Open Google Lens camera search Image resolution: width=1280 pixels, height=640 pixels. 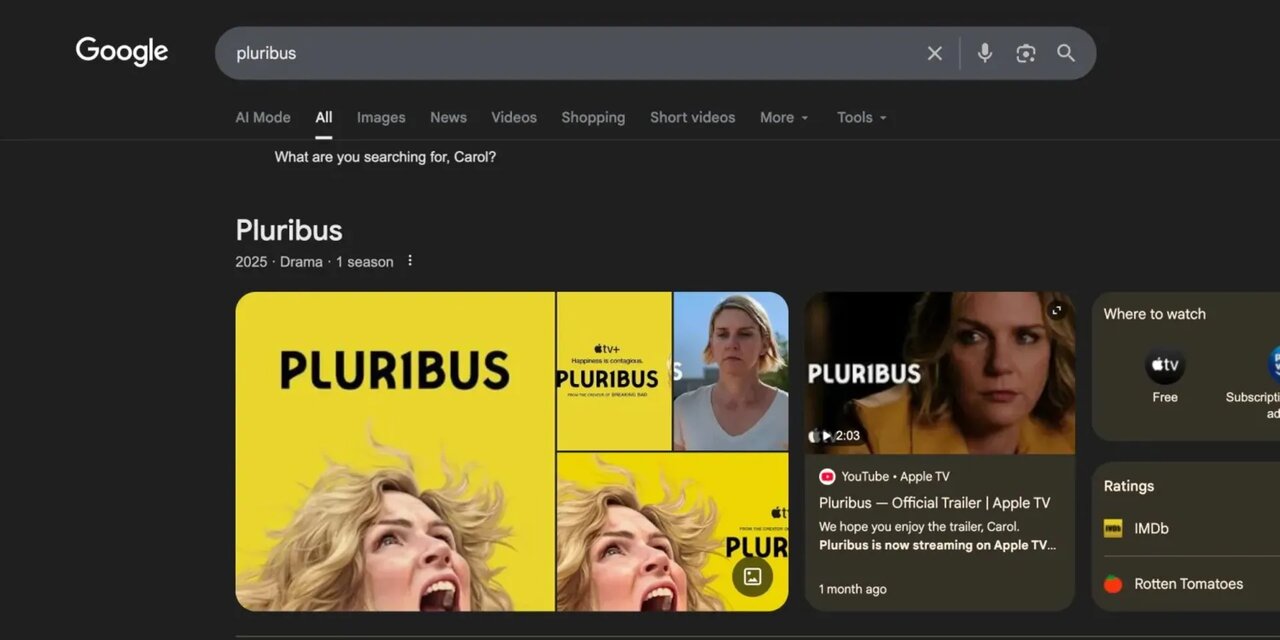(1025, 53)
